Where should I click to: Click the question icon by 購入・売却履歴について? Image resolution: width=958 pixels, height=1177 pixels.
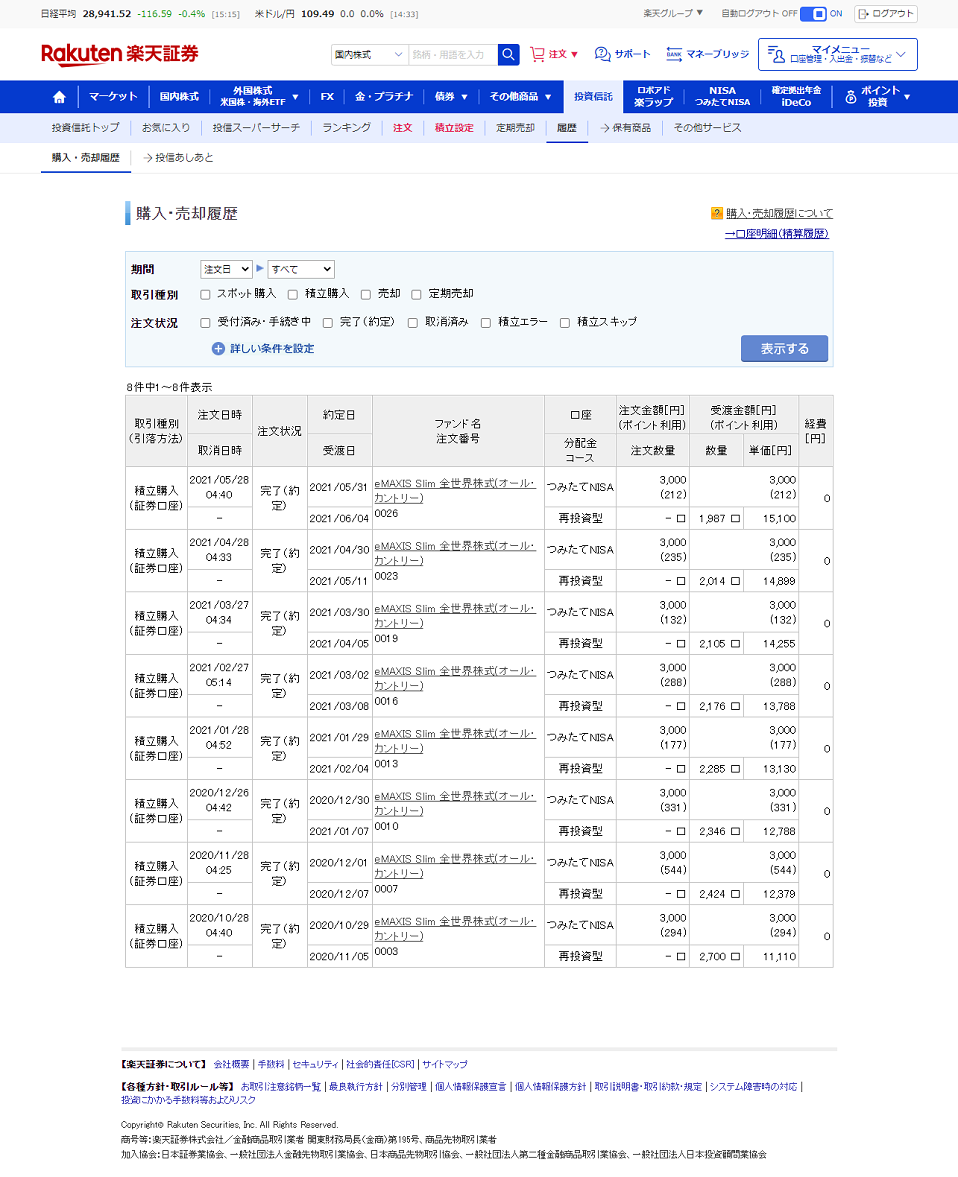(x=717, y=213)
